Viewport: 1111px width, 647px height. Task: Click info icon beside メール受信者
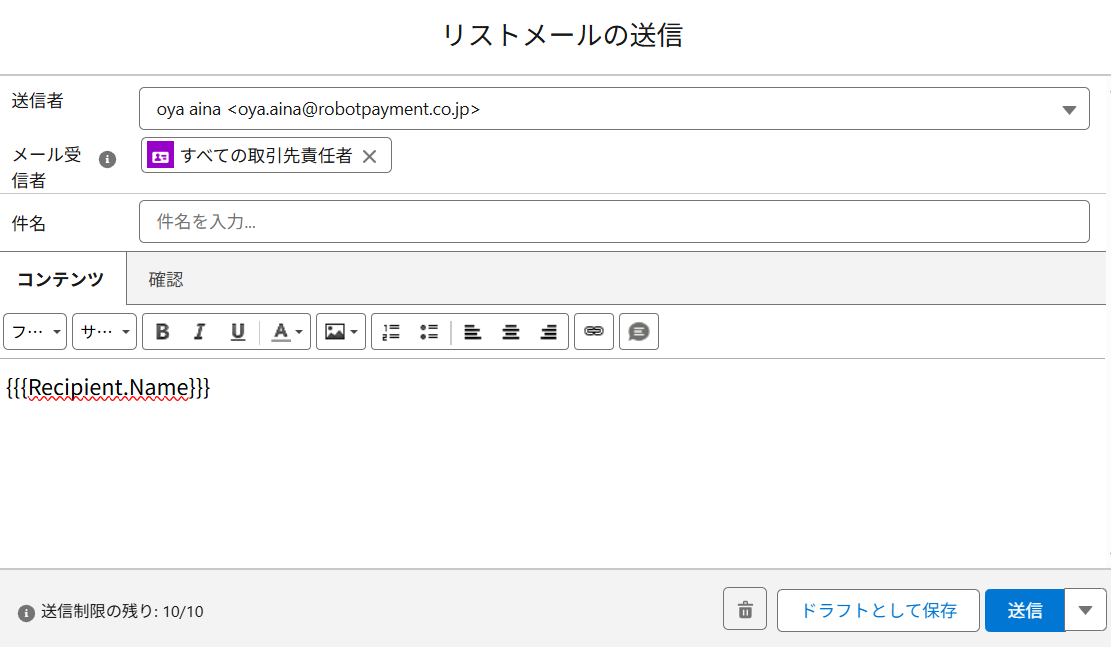pyautogui.click(x=108, y=159)
